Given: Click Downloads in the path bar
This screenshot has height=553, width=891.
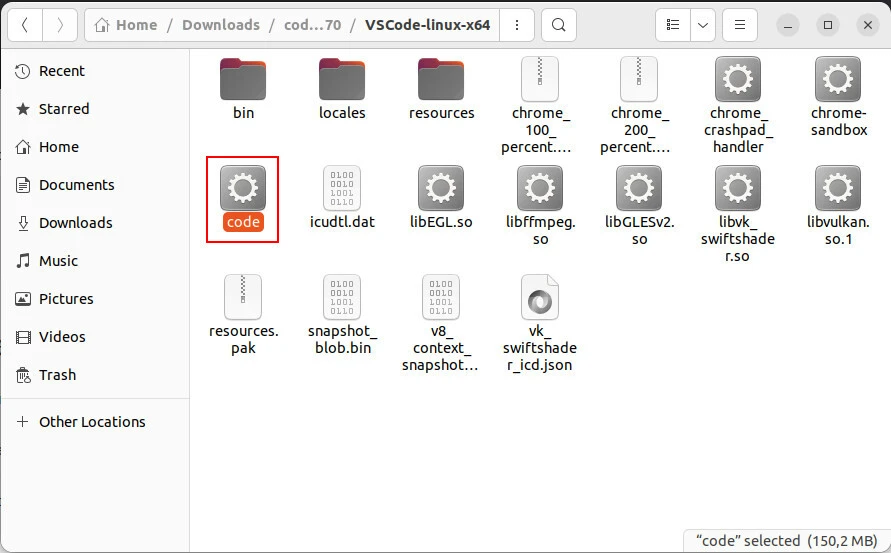Looking at the screenshot, I should tap(220, 25).
